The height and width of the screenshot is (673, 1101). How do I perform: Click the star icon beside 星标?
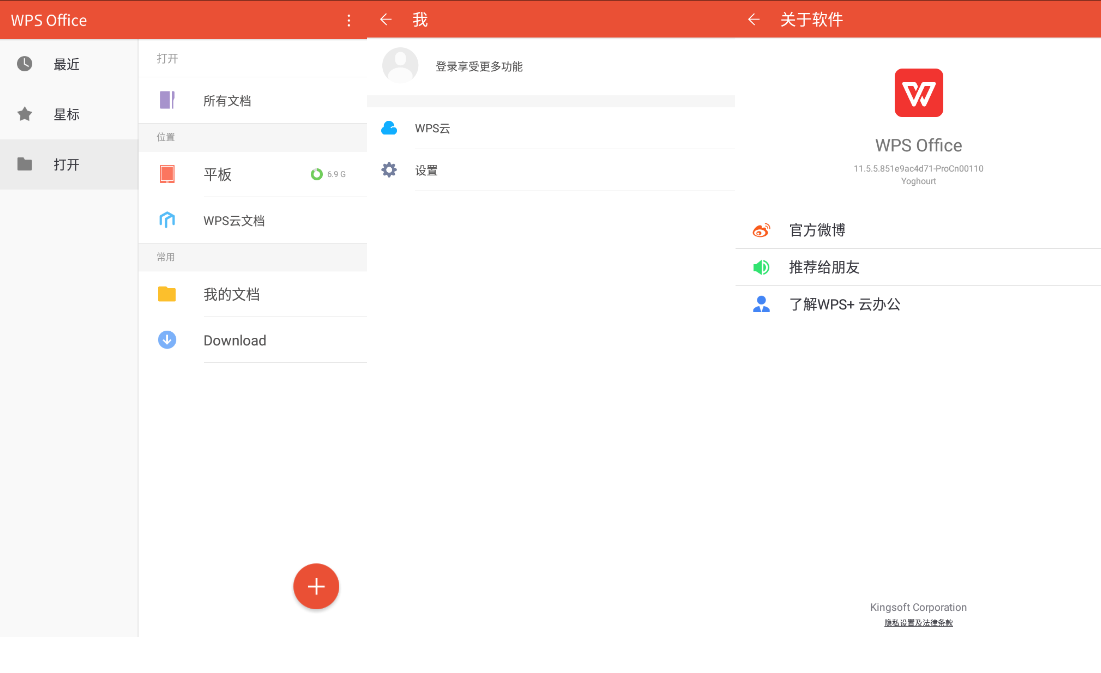click(23, 113)
